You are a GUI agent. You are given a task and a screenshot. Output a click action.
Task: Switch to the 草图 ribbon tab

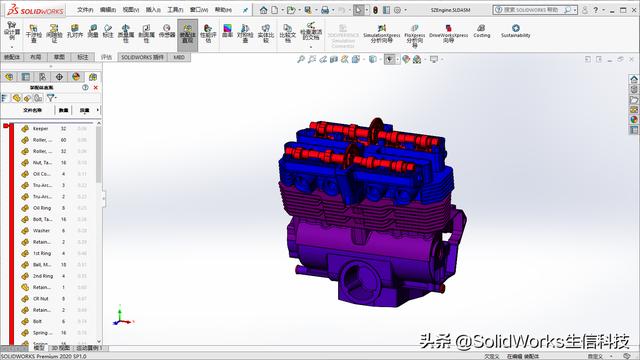coord(59,57)
